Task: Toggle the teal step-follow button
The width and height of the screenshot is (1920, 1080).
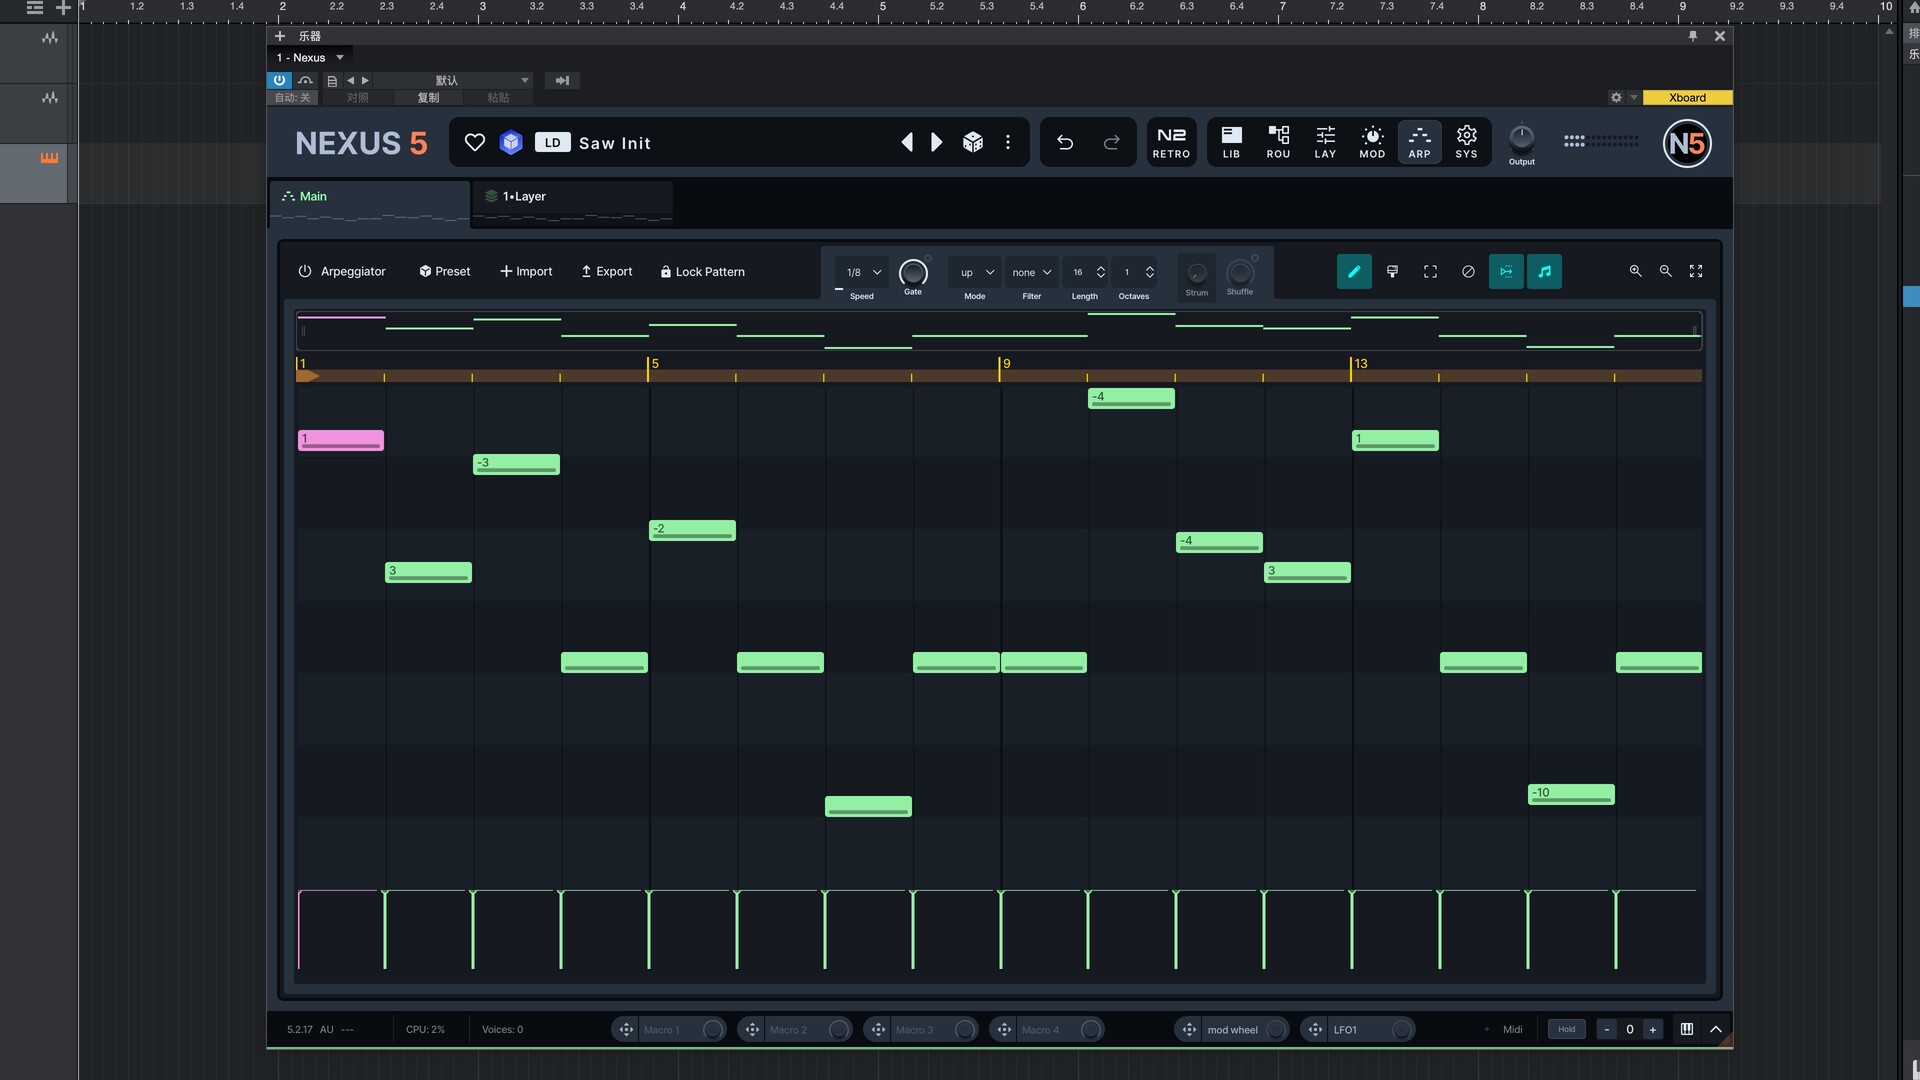Action: coord(1506,272)
